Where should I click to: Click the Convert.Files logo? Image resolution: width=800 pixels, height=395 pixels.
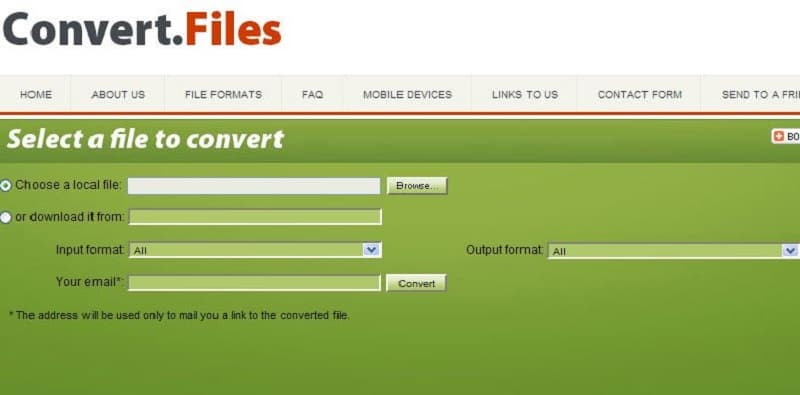pos(142,30)
